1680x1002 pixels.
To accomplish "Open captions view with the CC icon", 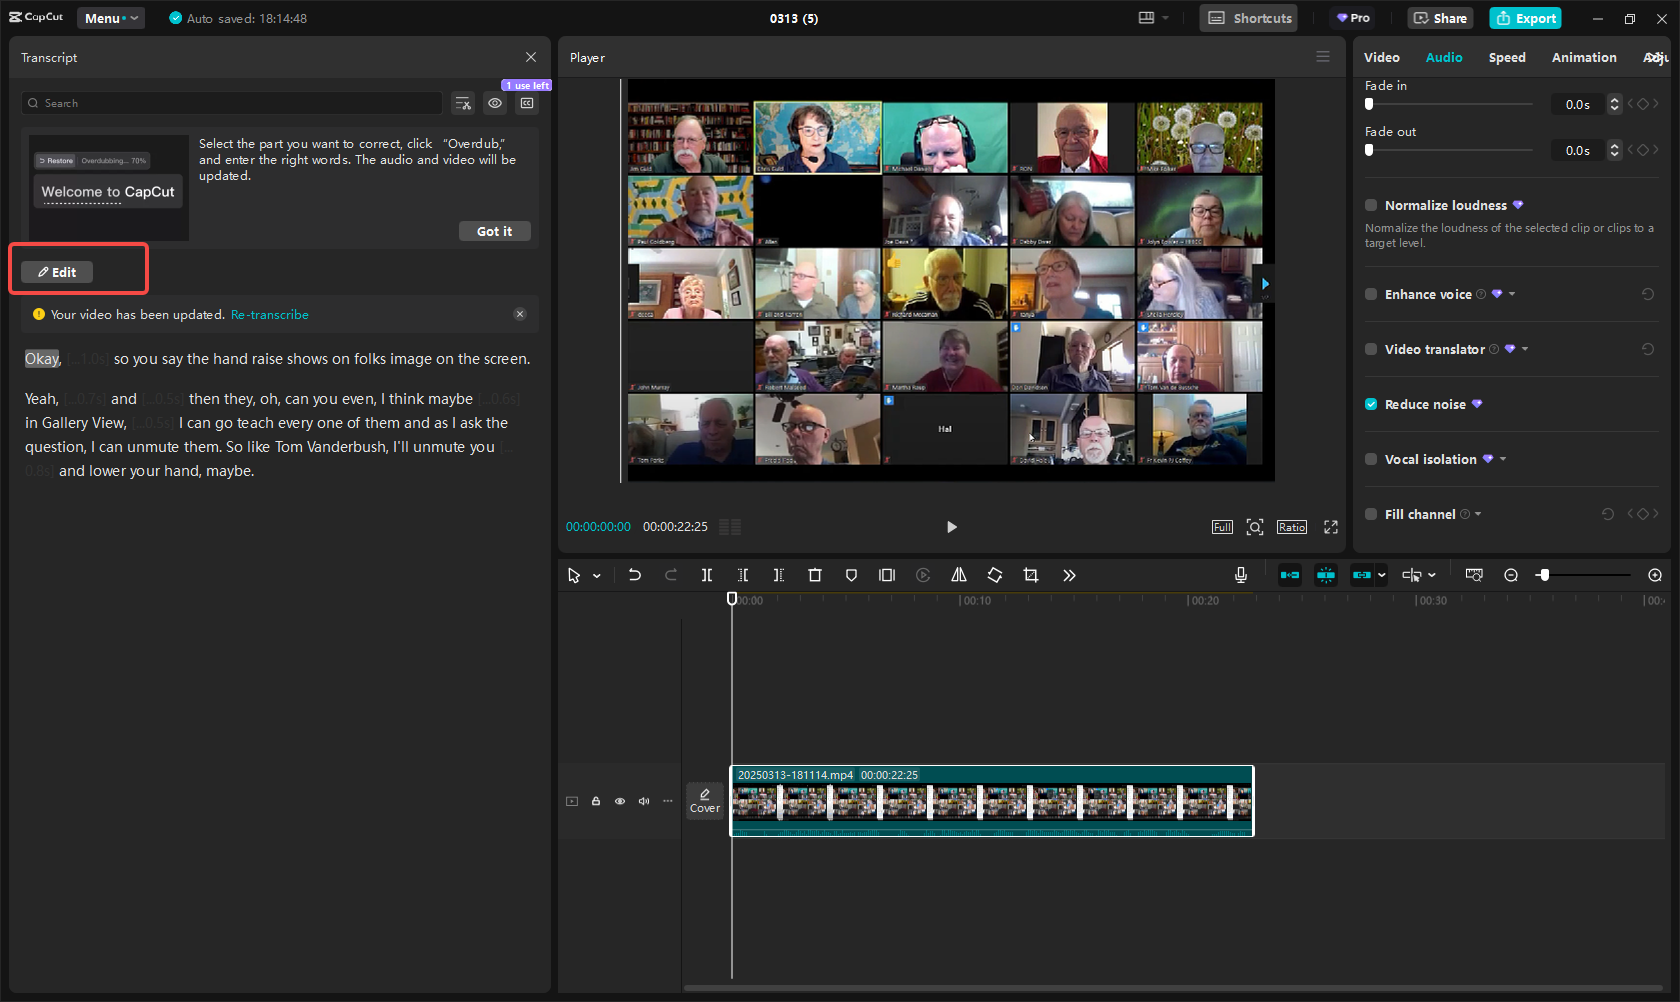I will (x=527, y=103).
